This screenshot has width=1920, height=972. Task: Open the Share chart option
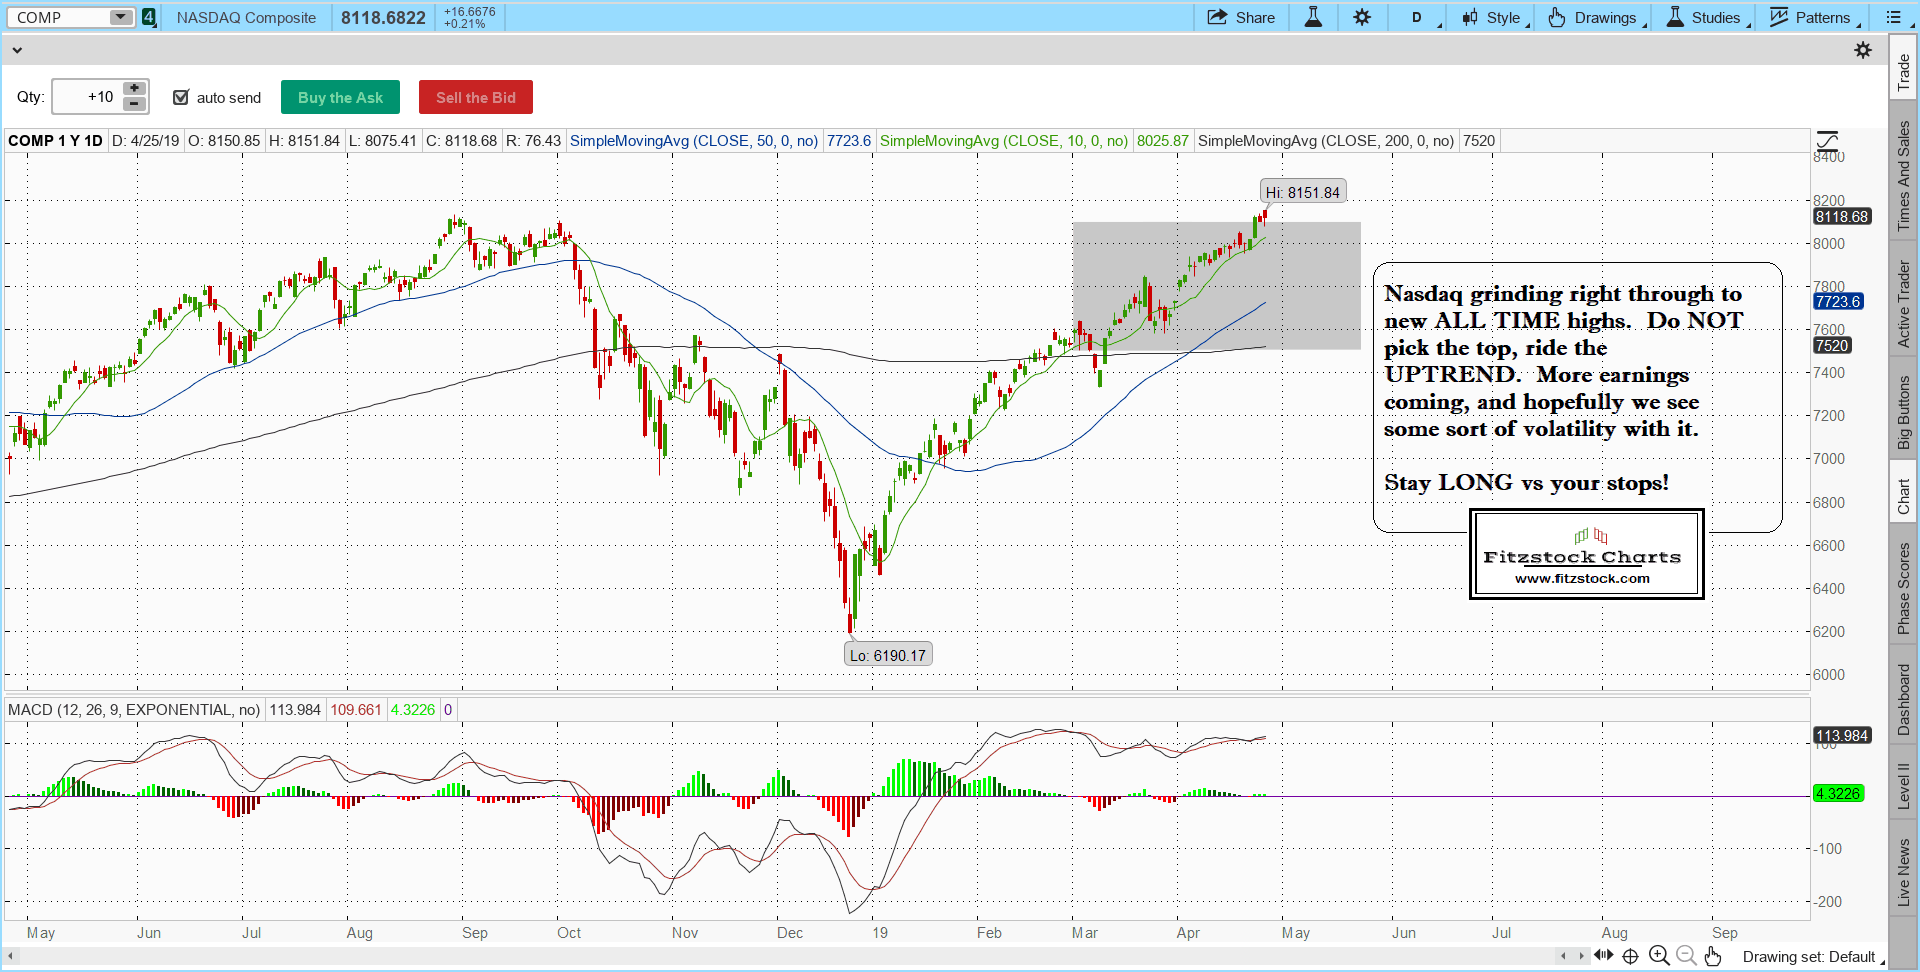coord(1241,17)
